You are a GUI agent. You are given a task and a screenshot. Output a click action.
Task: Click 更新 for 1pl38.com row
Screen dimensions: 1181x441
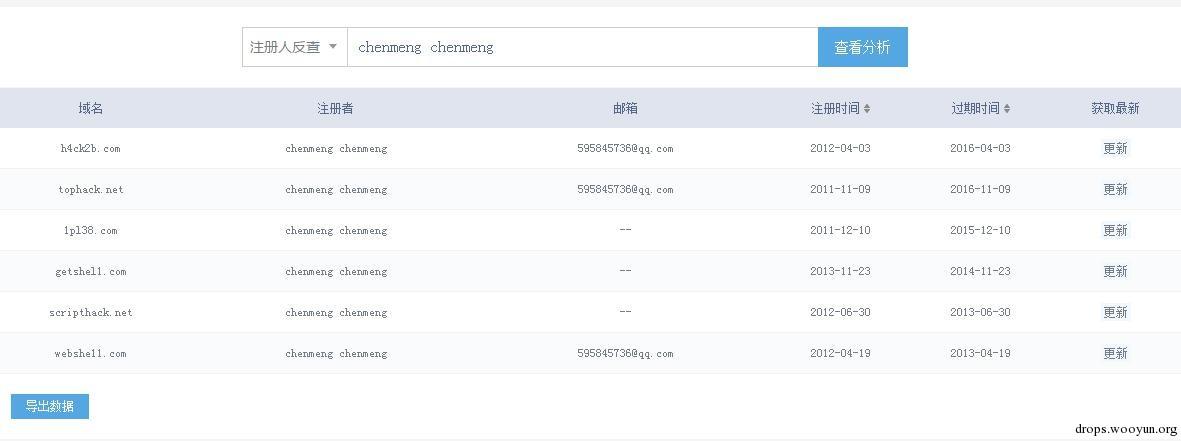pyautogui.click(x=1115, y=230)
